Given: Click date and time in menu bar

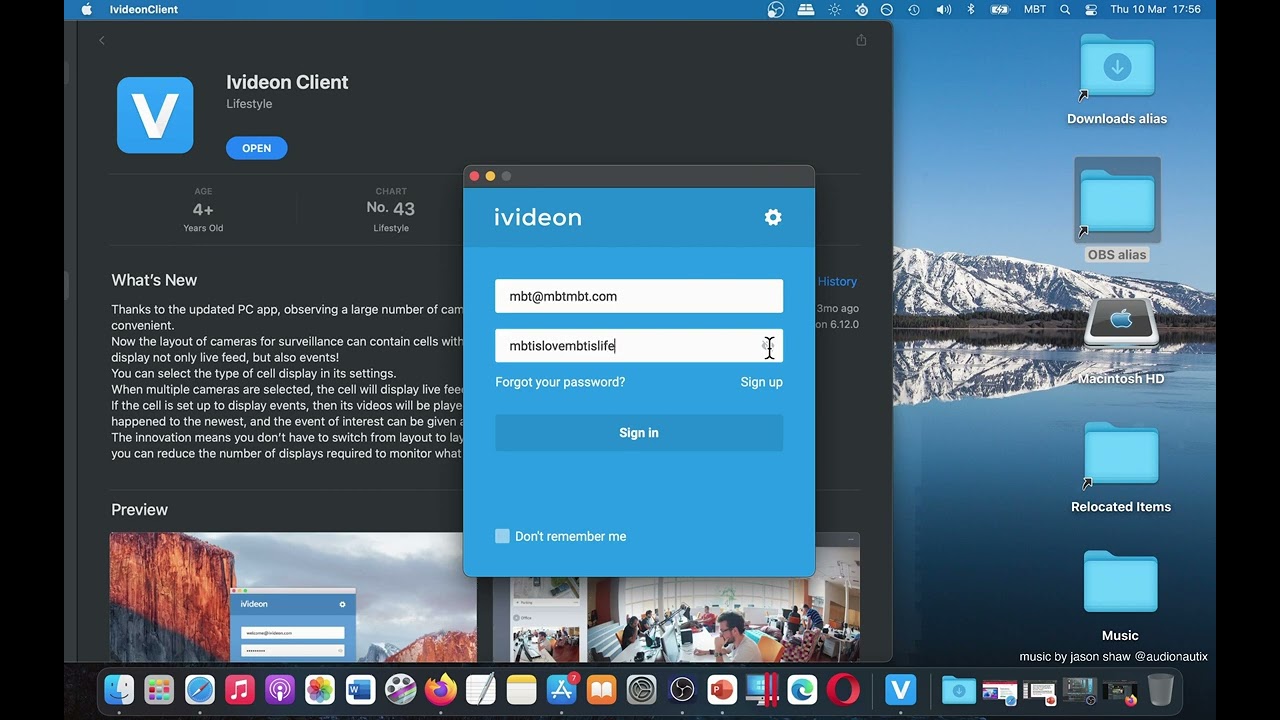Looking at the screenshot, I should [1156, 9].
